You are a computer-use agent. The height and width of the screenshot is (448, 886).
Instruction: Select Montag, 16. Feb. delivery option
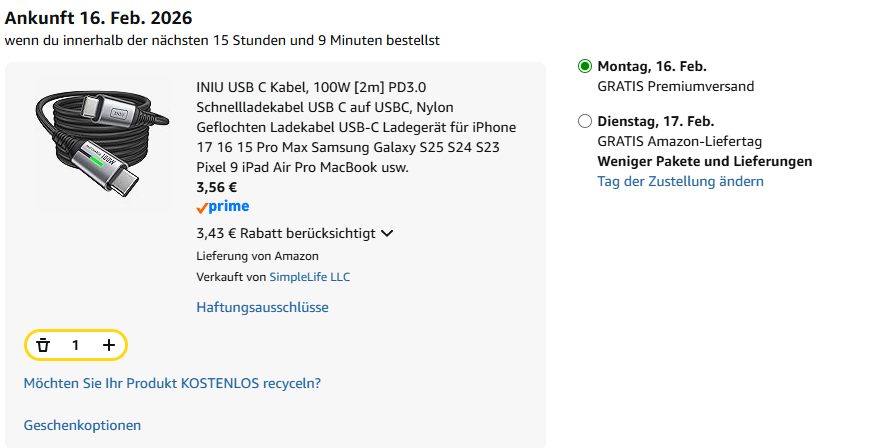585,67
